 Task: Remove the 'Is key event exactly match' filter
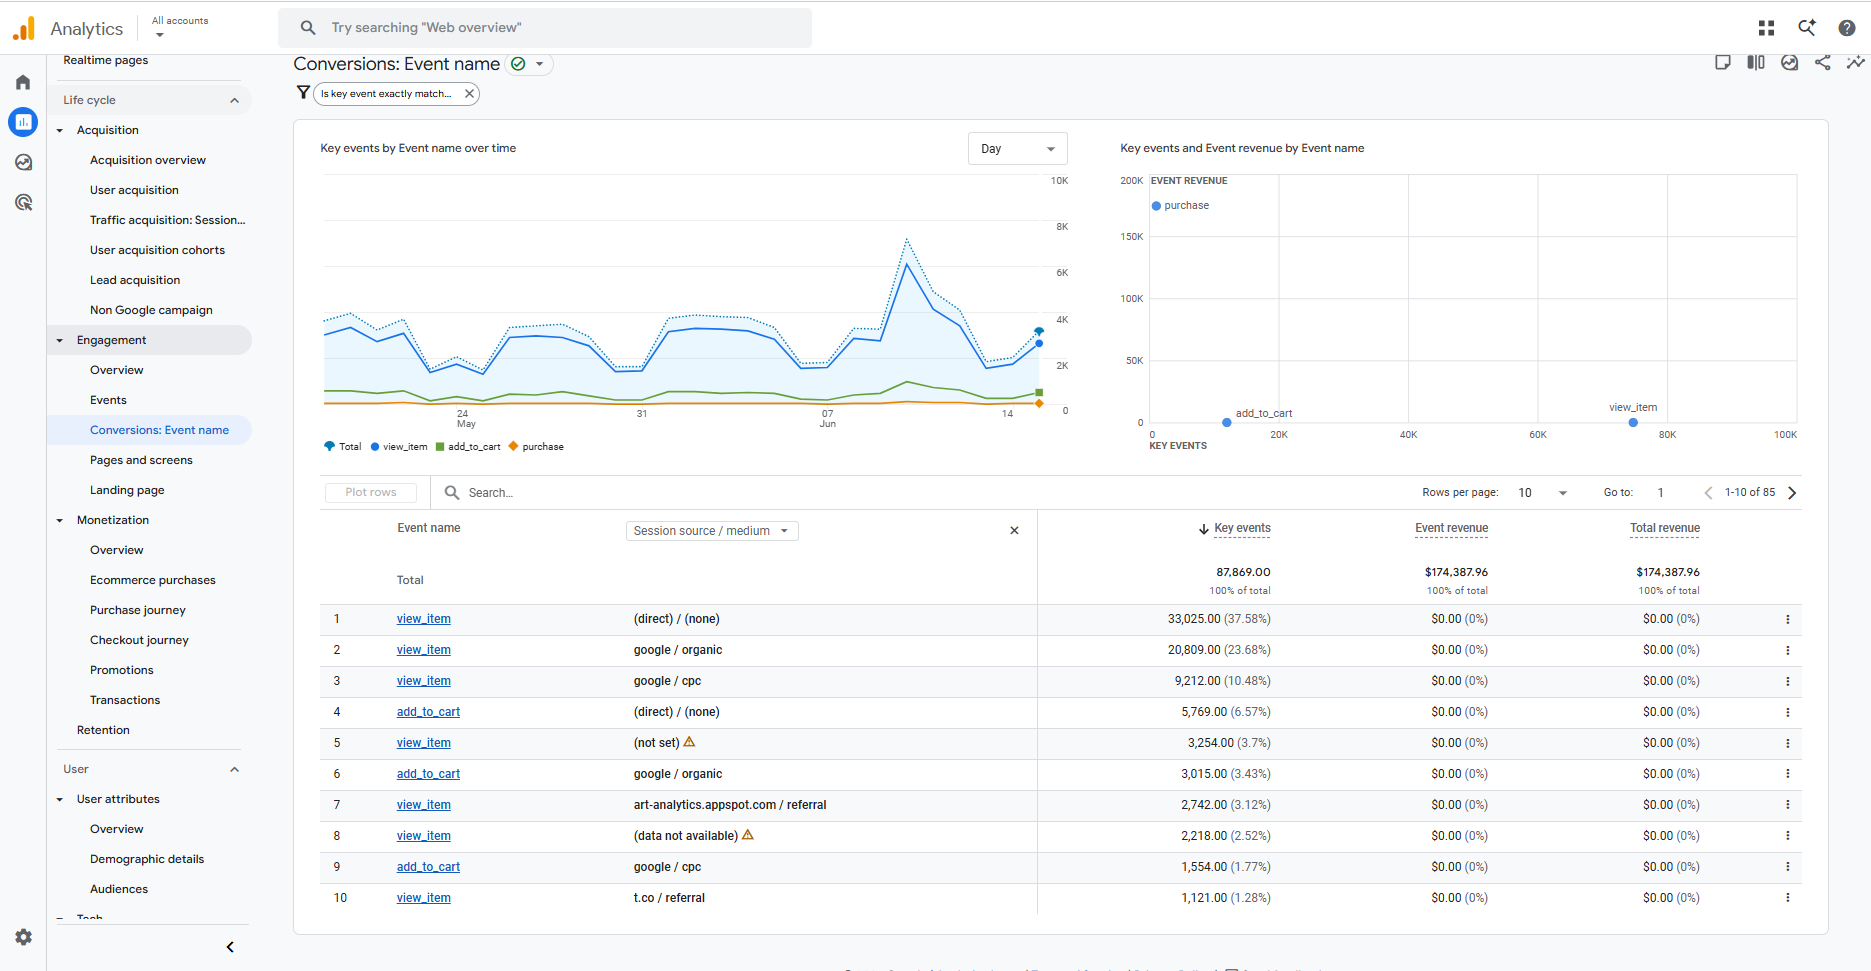pos(469,93)
